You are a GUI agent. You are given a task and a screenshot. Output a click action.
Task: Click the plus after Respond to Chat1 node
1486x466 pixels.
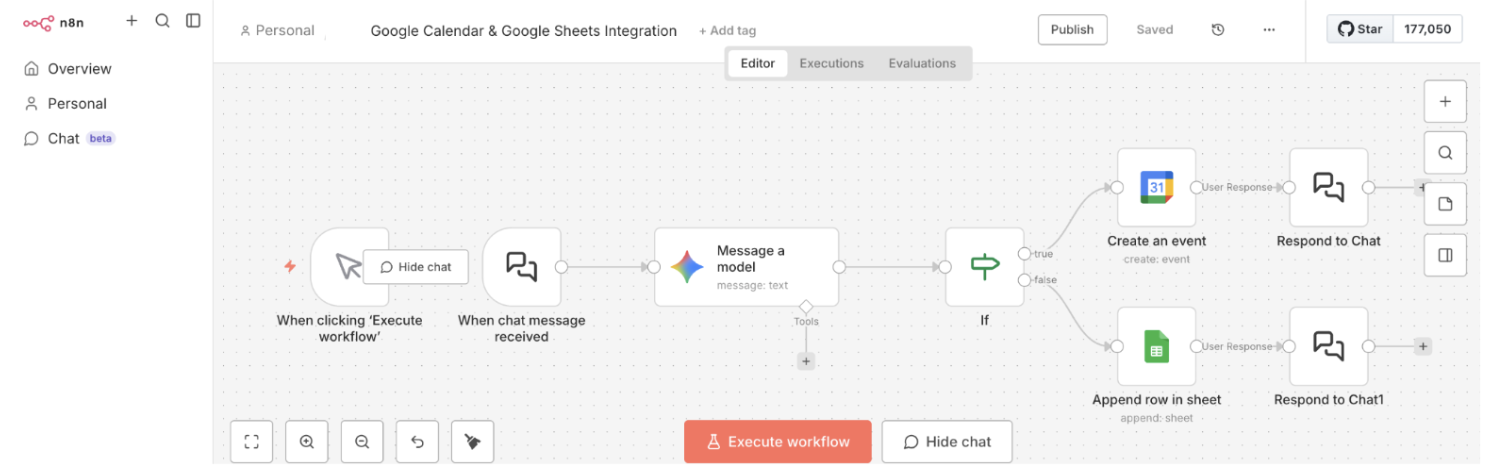tap(1423, 346)
